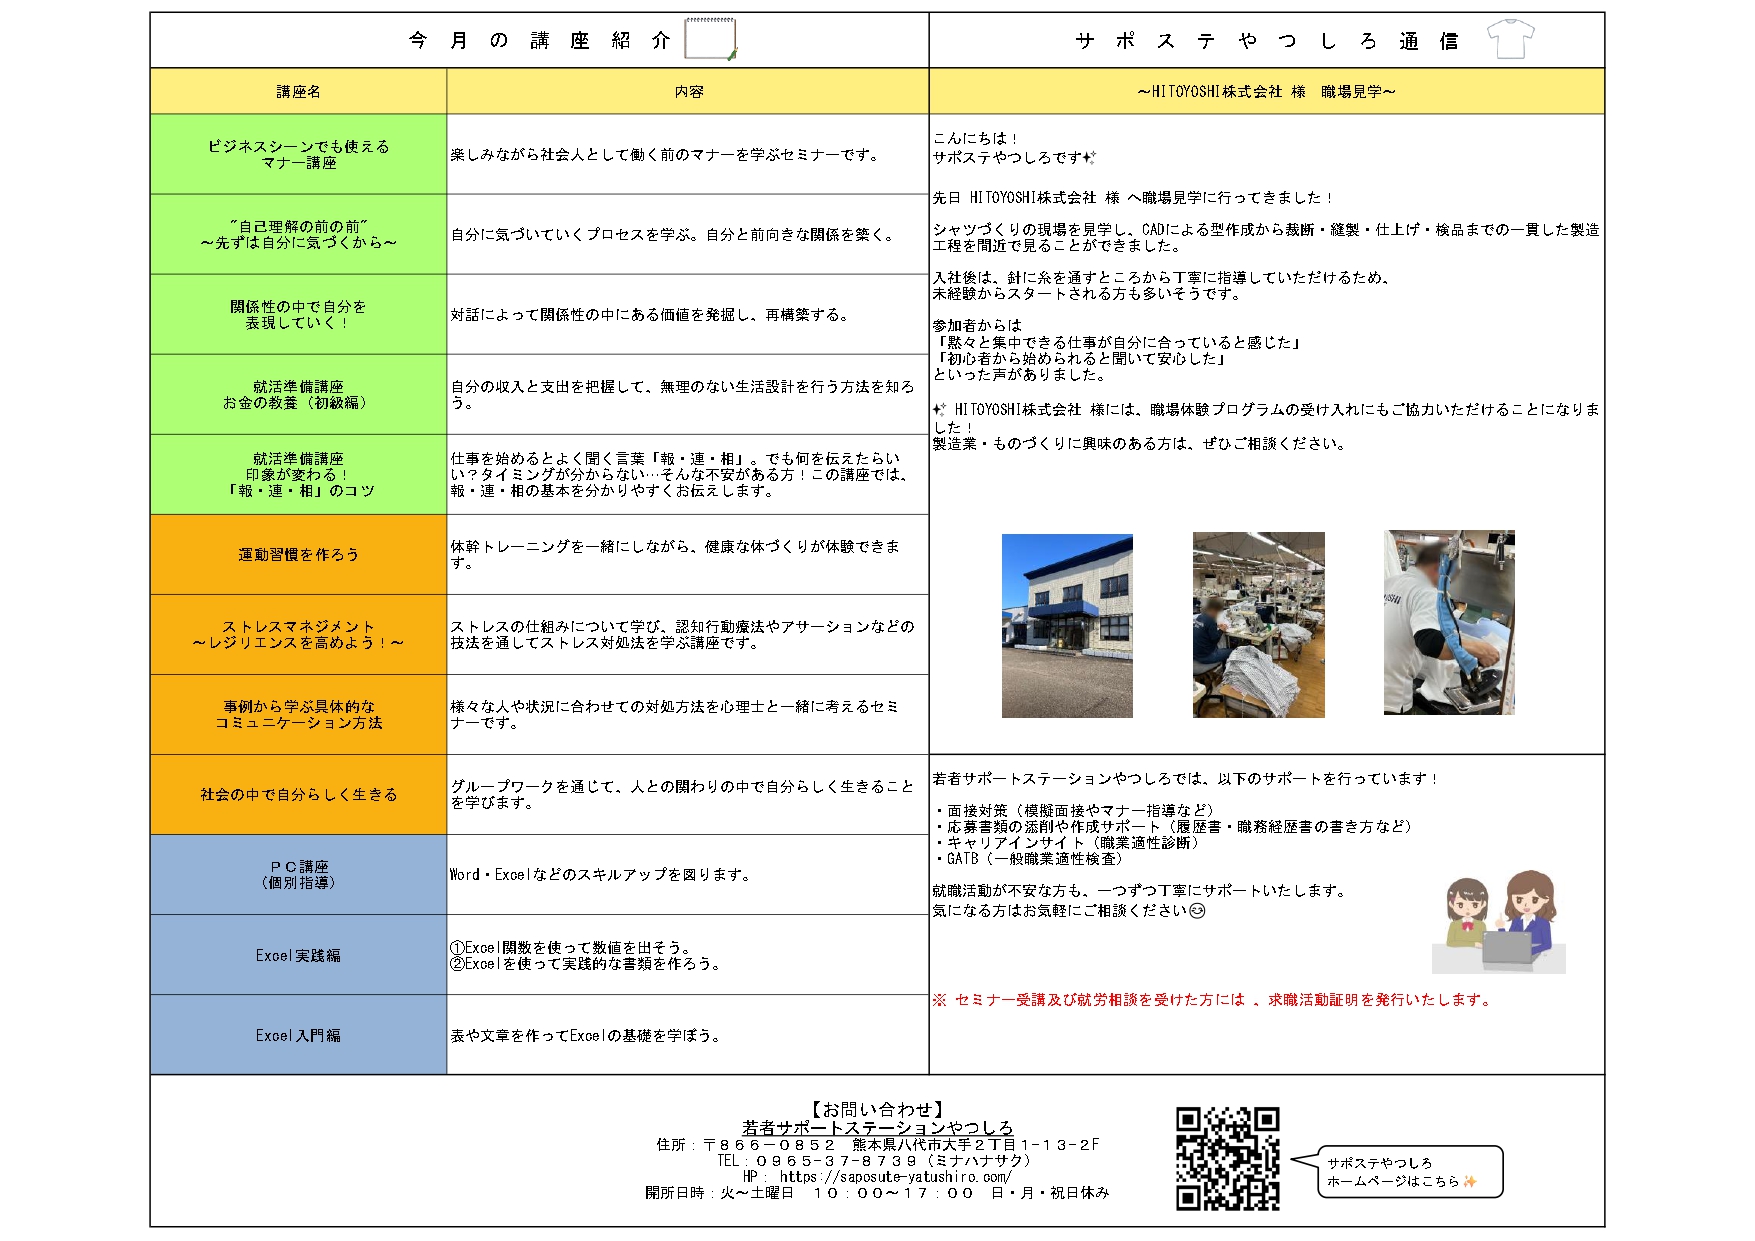Screen dimensions: 1755x1241
Task: Click the two women with laptop illustration
Action: coord(1499,921)
